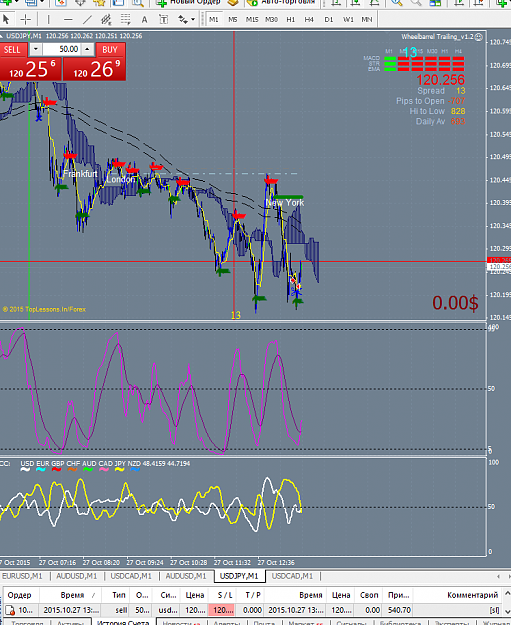Increase volume with the up arrow
511x625 pixels.
tap(87, 49)
